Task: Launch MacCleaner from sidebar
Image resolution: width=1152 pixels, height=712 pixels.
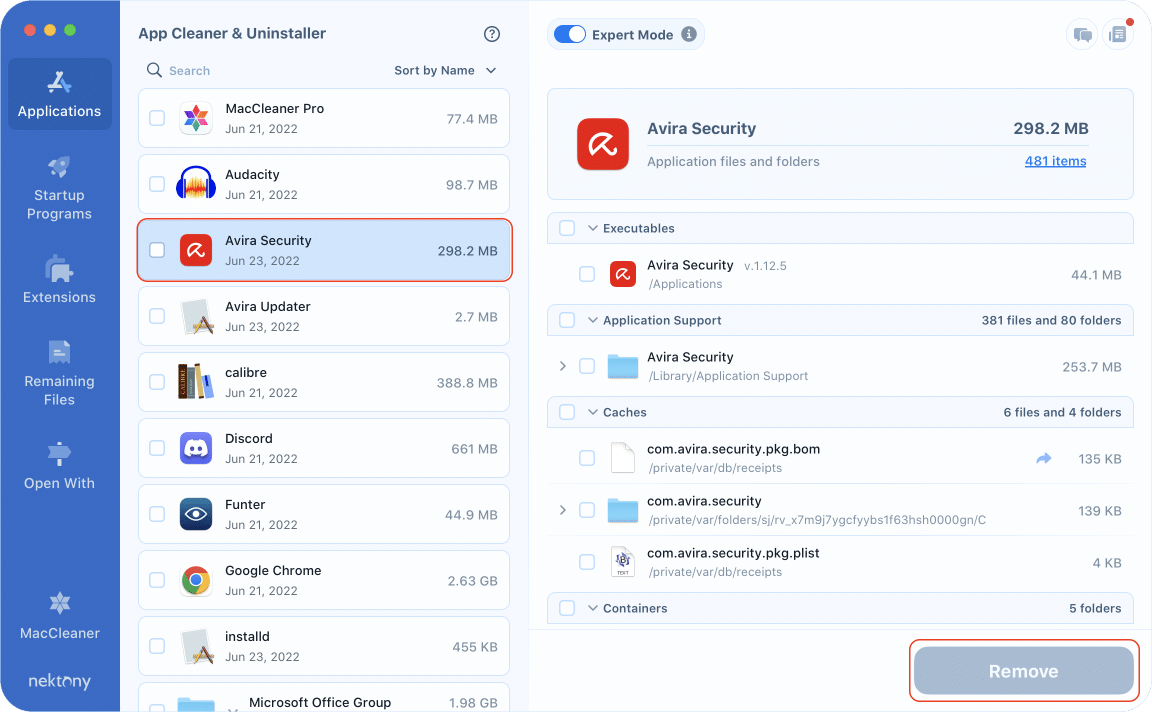Action: tap(60, 616)
